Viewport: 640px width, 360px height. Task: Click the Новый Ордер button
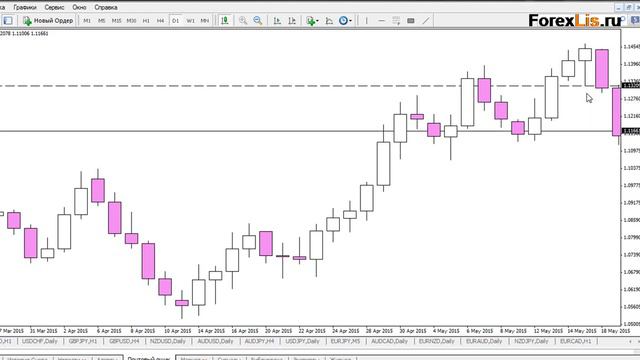(x=48, y=20)
